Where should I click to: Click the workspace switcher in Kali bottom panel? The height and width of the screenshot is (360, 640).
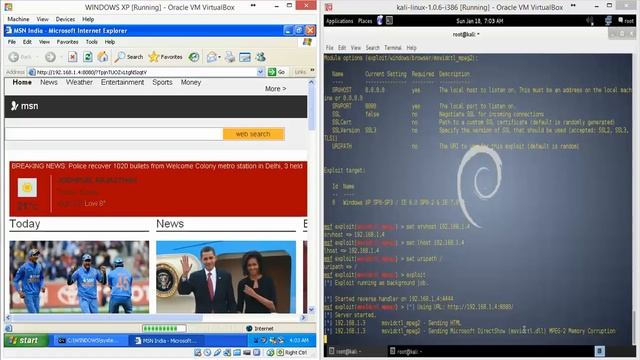[599, 351]
